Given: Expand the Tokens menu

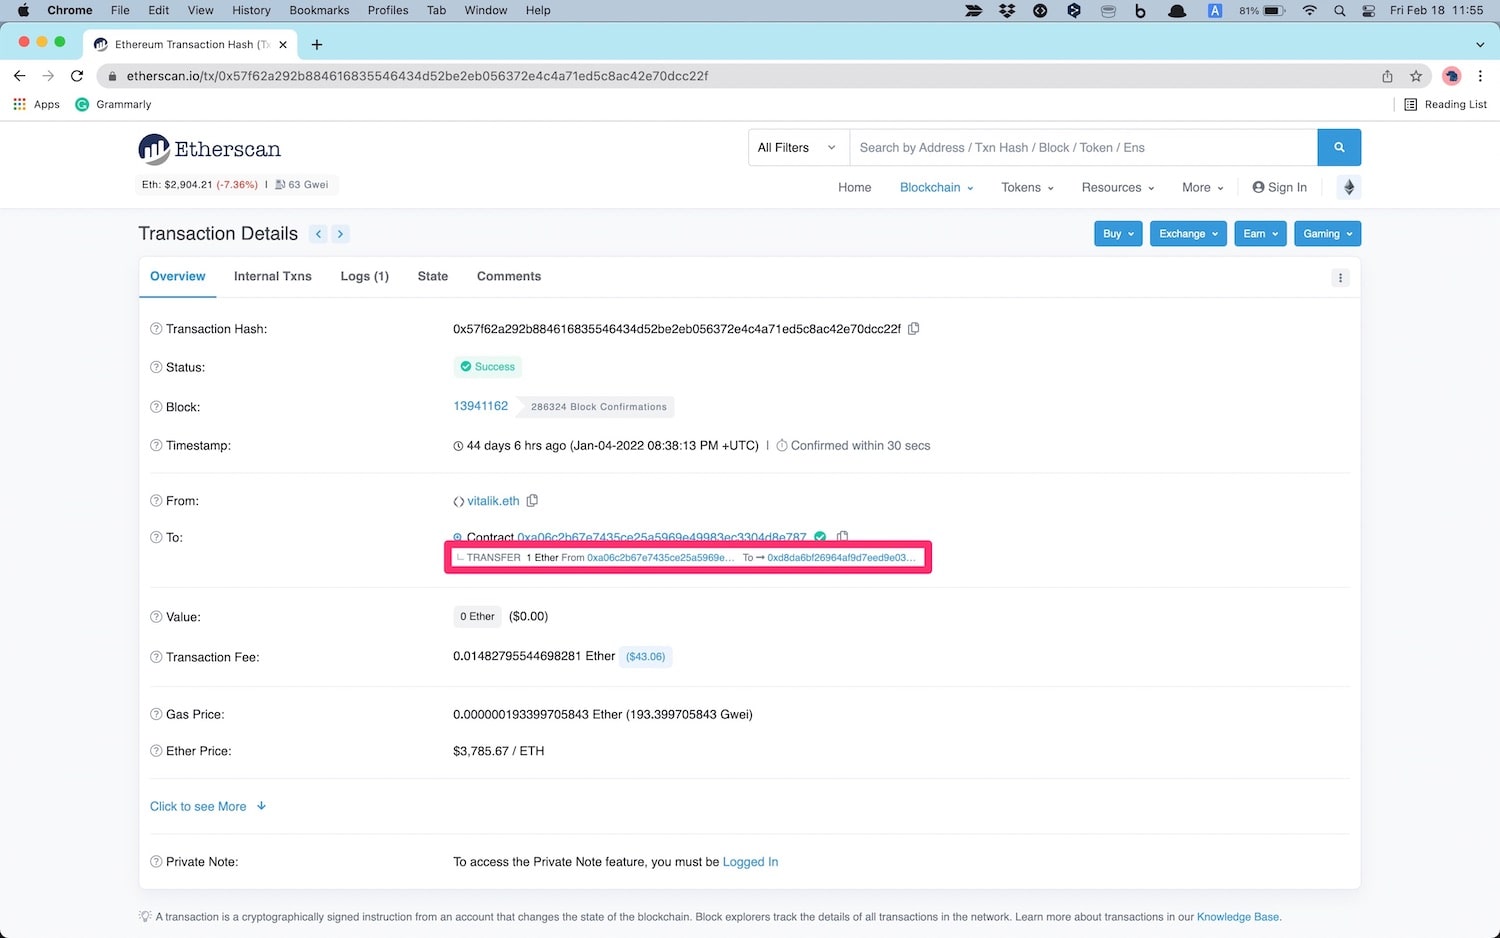Looking at the screenshot, I should point(1027,187).
